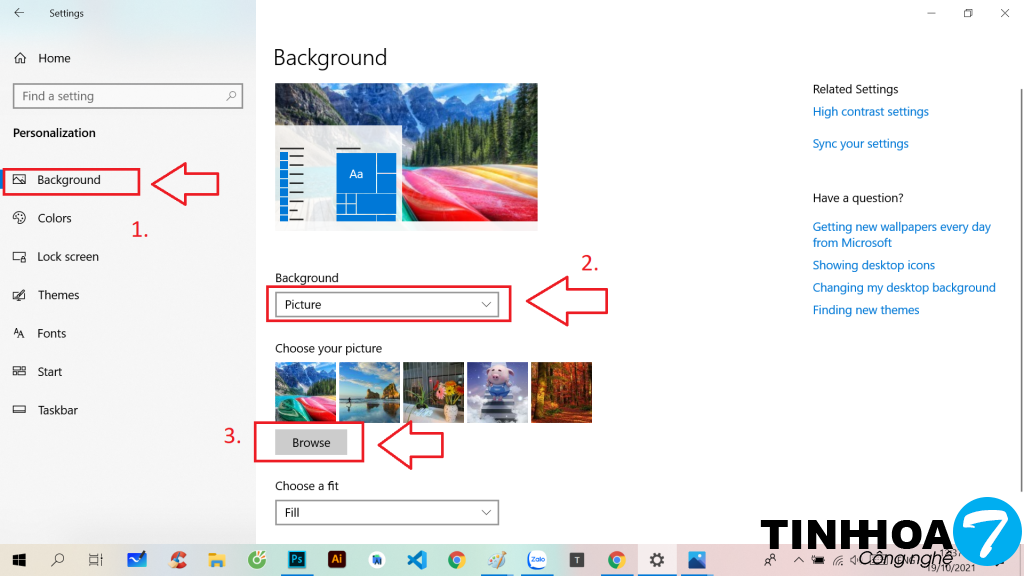Open Visual Studio Code from taskbar
The image size is (1024, 576).
tap(416, 560)
